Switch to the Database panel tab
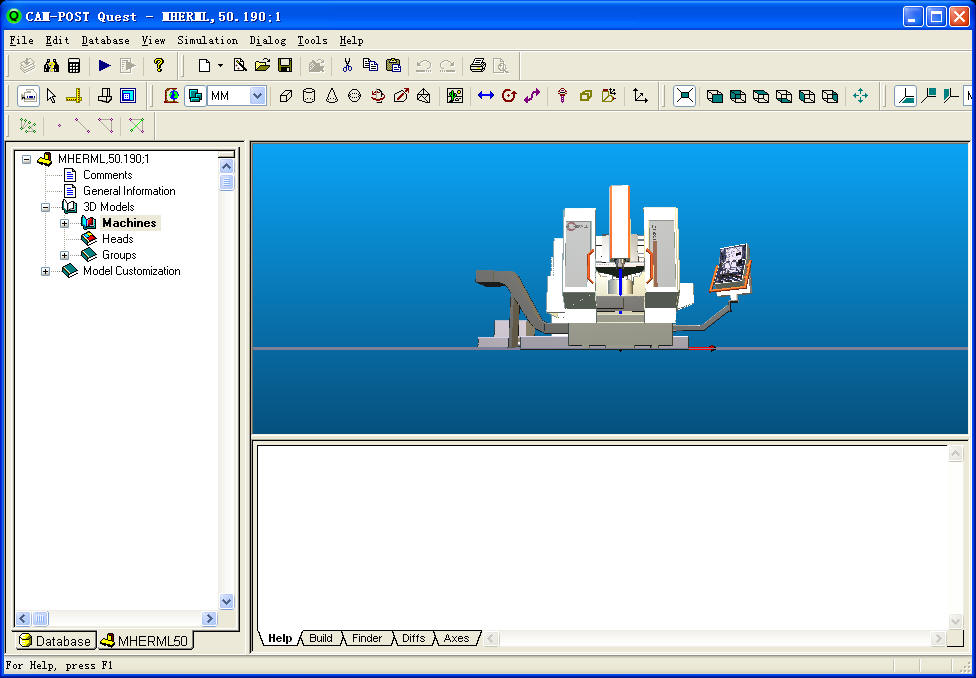The width and height of the screenshot is (976, 678). (55, 641)
